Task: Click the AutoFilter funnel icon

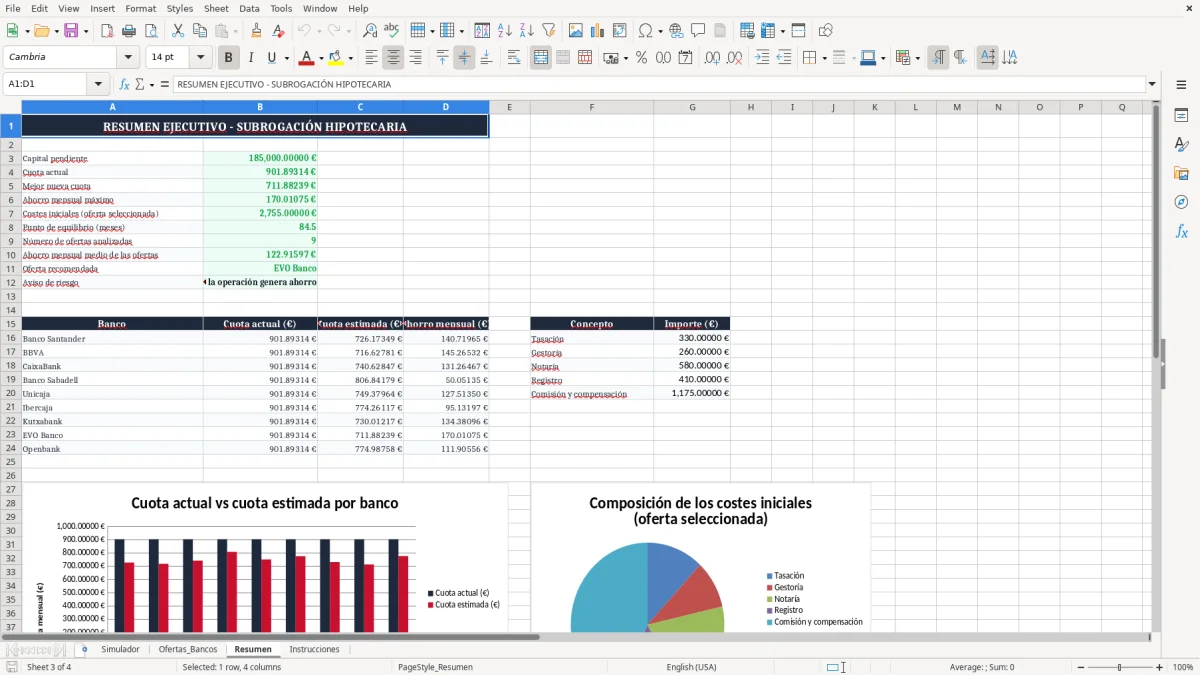Action: (548, 31)
